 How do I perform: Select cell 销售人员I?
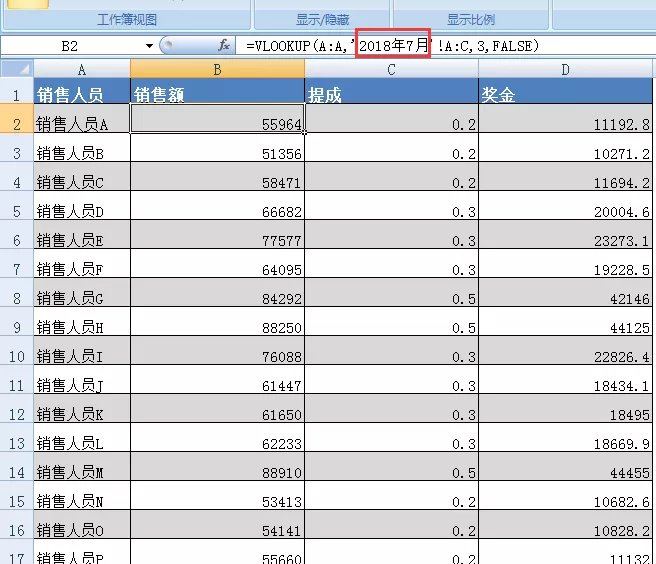click(x=82, y=351)
